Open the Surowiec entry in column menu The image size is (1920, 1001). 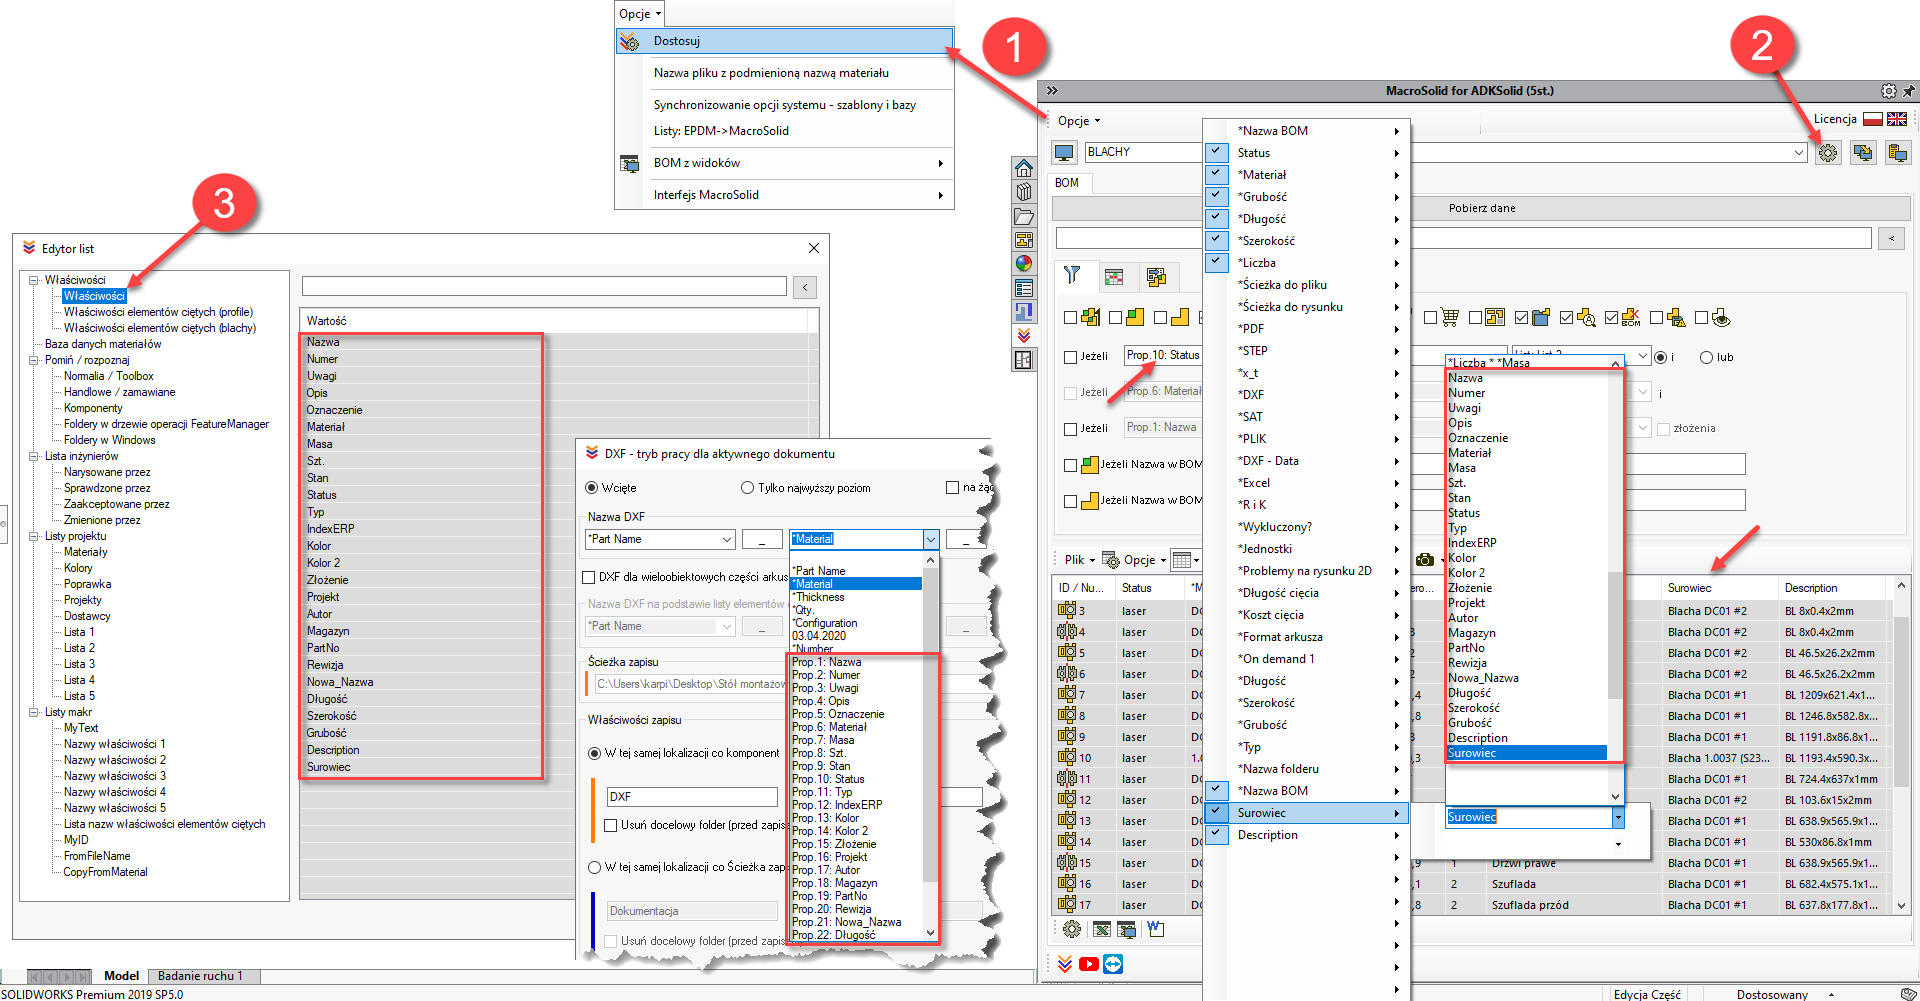coord(1307,813)
